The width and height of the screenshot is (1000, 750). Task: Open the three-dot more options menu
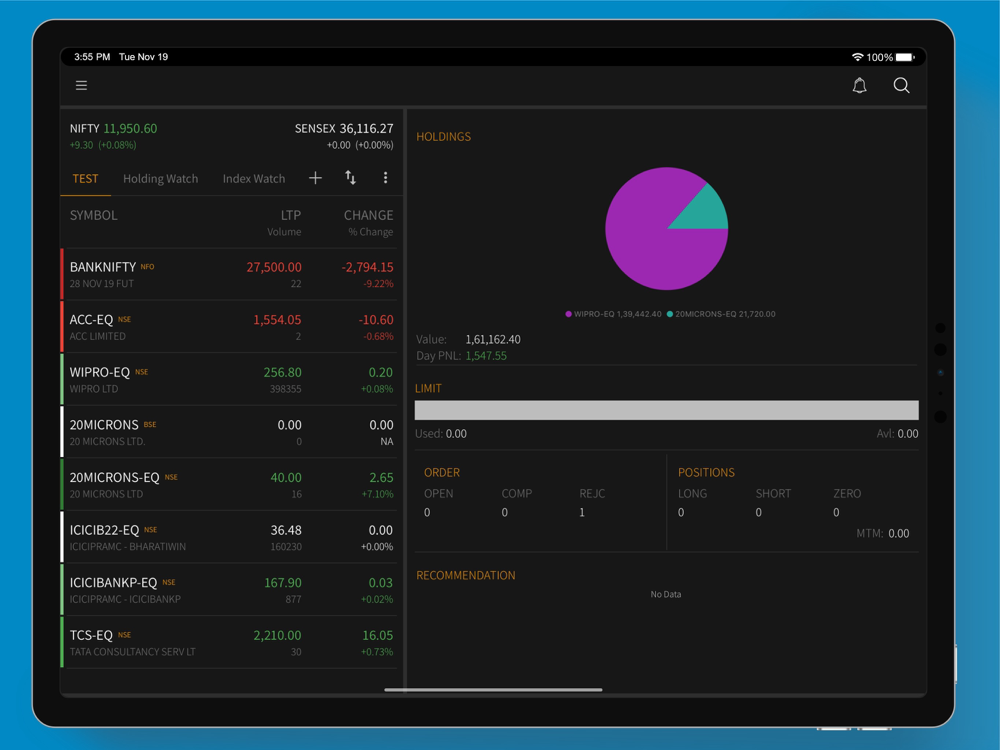(385, 178)
